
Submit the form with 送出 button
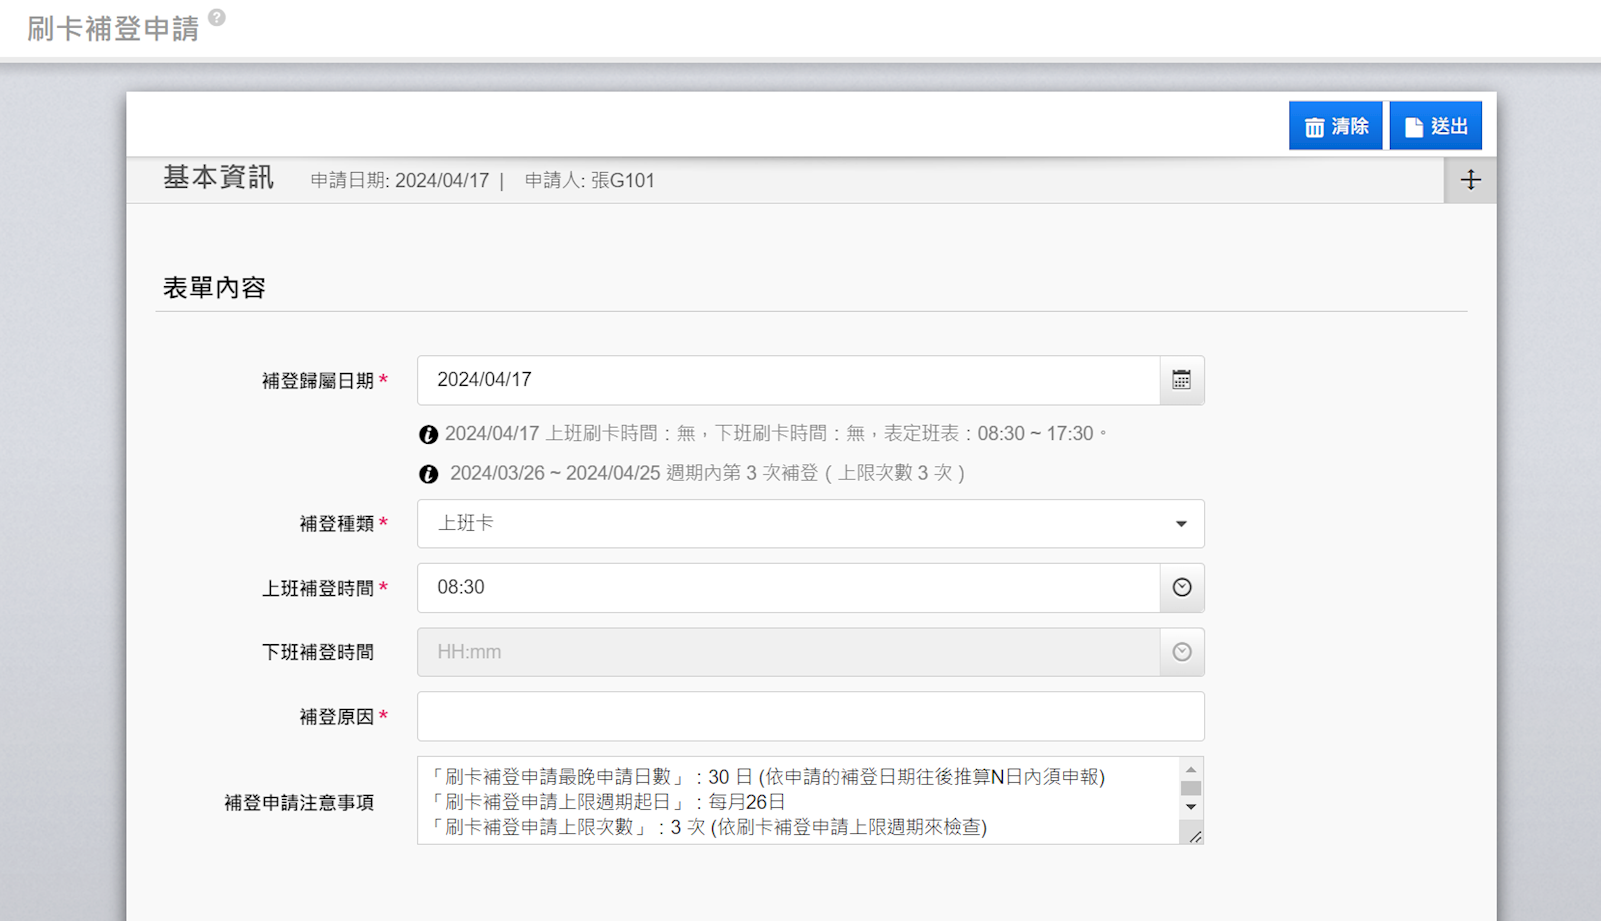(1435, 126)
